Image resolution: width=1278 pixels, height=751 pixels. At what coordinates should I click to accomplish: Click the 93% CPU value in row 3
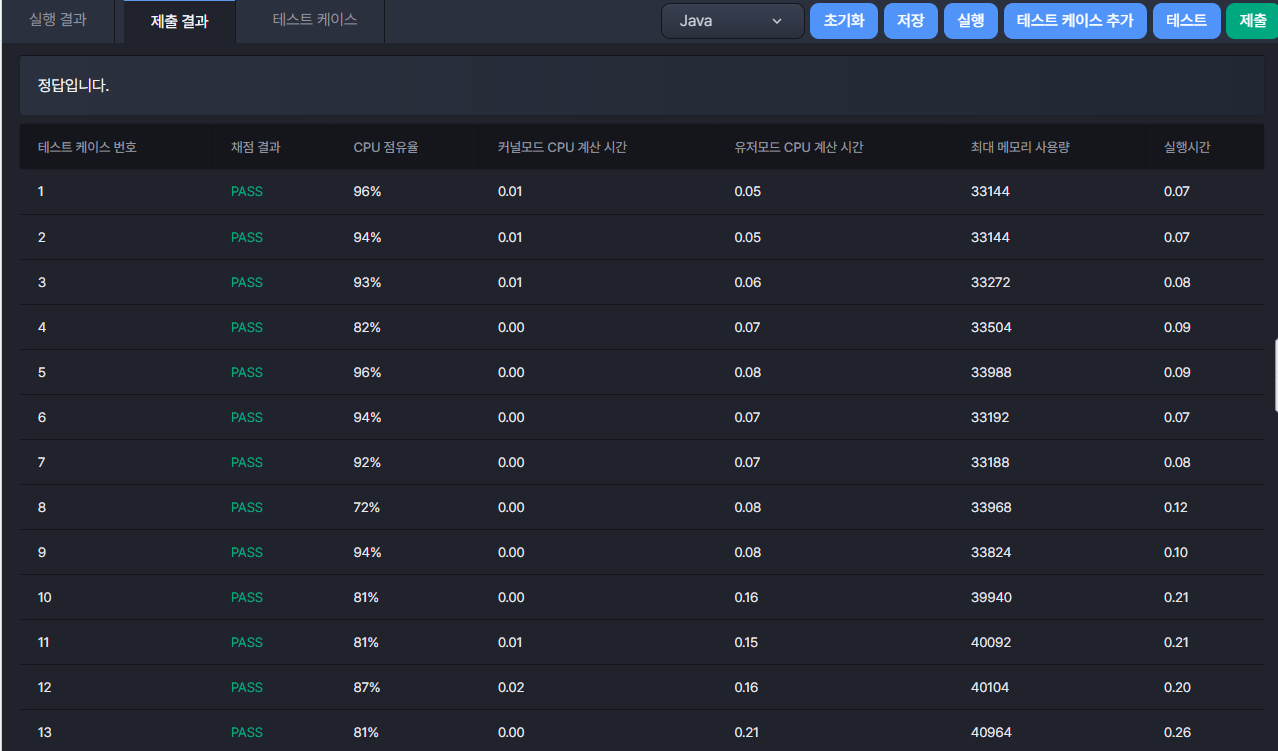coord(367,282)
